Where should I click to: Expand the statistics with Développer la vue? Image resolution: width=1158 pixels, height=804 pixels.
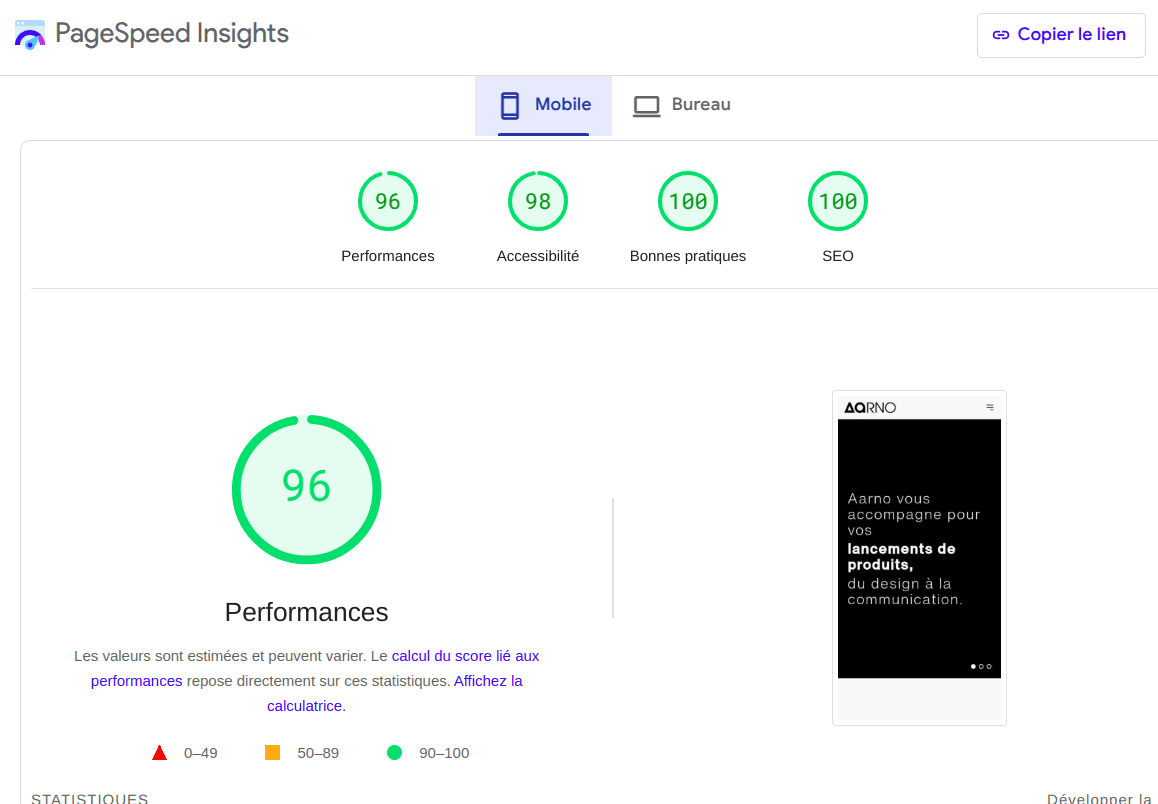click(x=1100, y=798)
